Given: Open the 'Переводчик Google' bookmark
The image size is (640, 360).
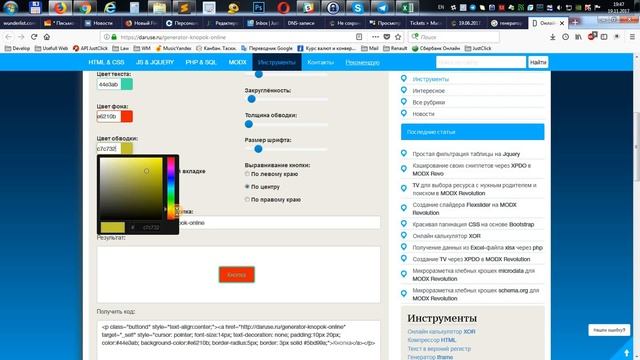Looking at the screenshot, I should pos(267,48).
